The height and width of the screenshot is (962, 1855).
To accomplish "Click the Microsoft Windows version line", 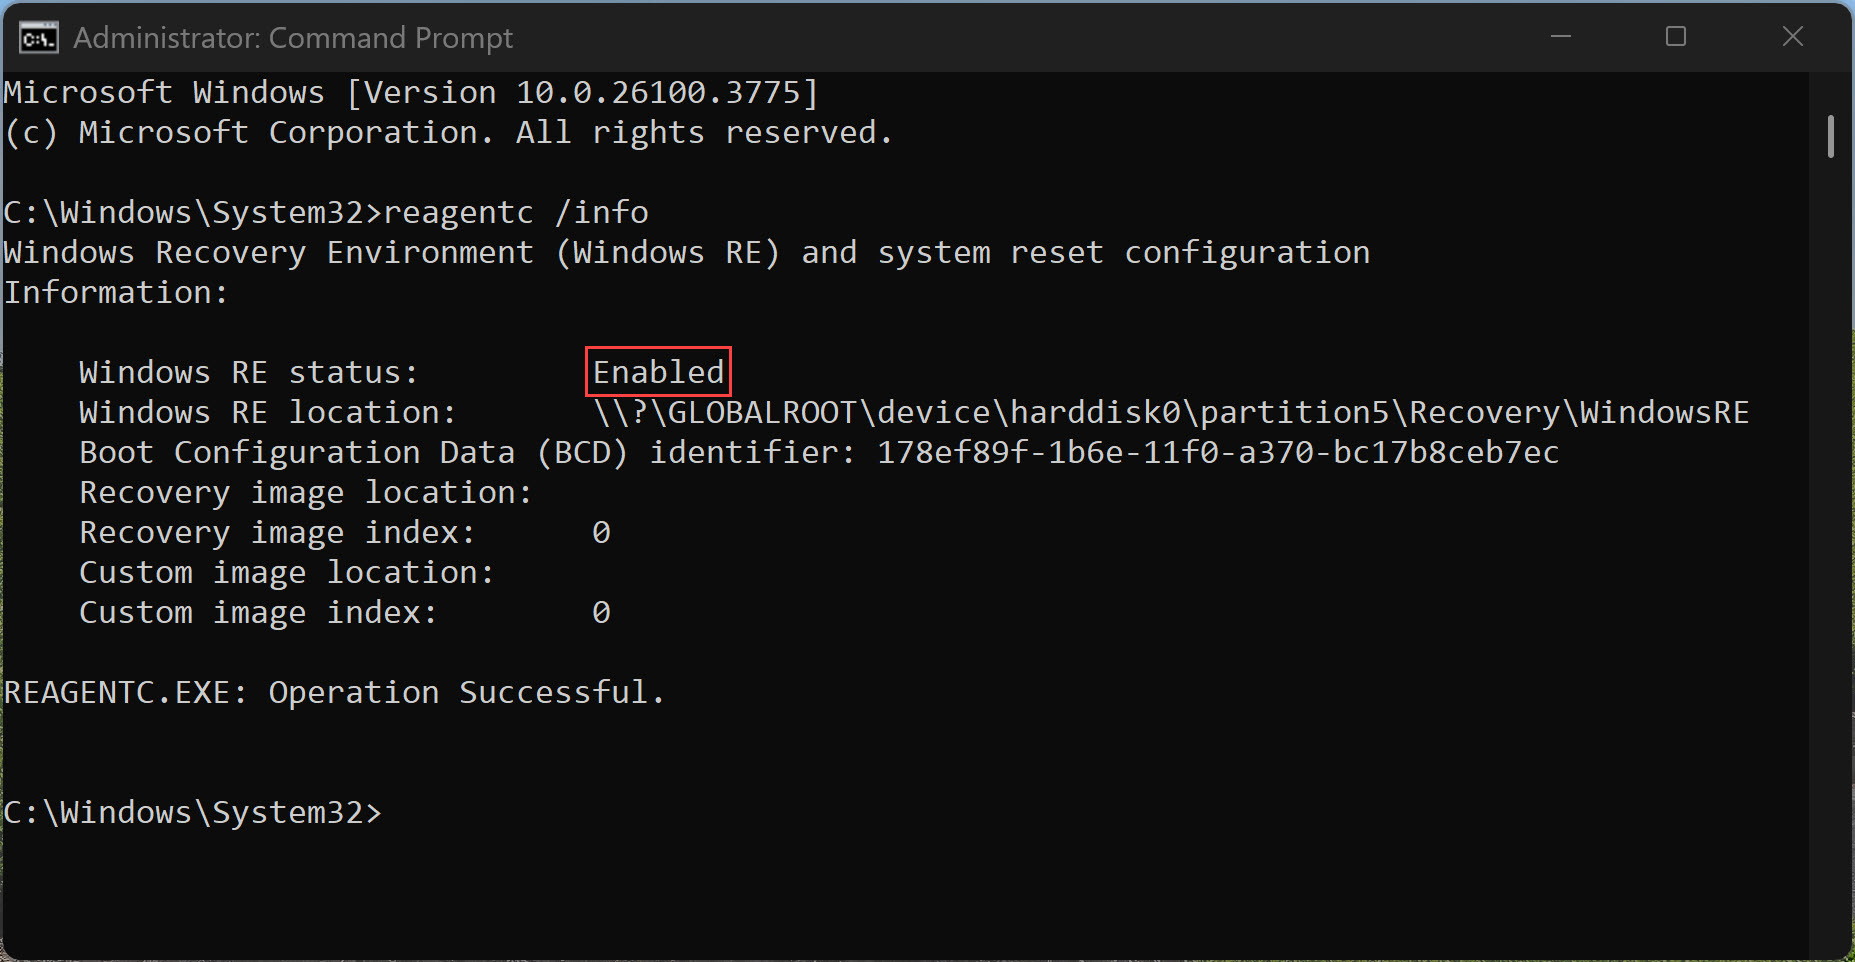I will (411, 92).
